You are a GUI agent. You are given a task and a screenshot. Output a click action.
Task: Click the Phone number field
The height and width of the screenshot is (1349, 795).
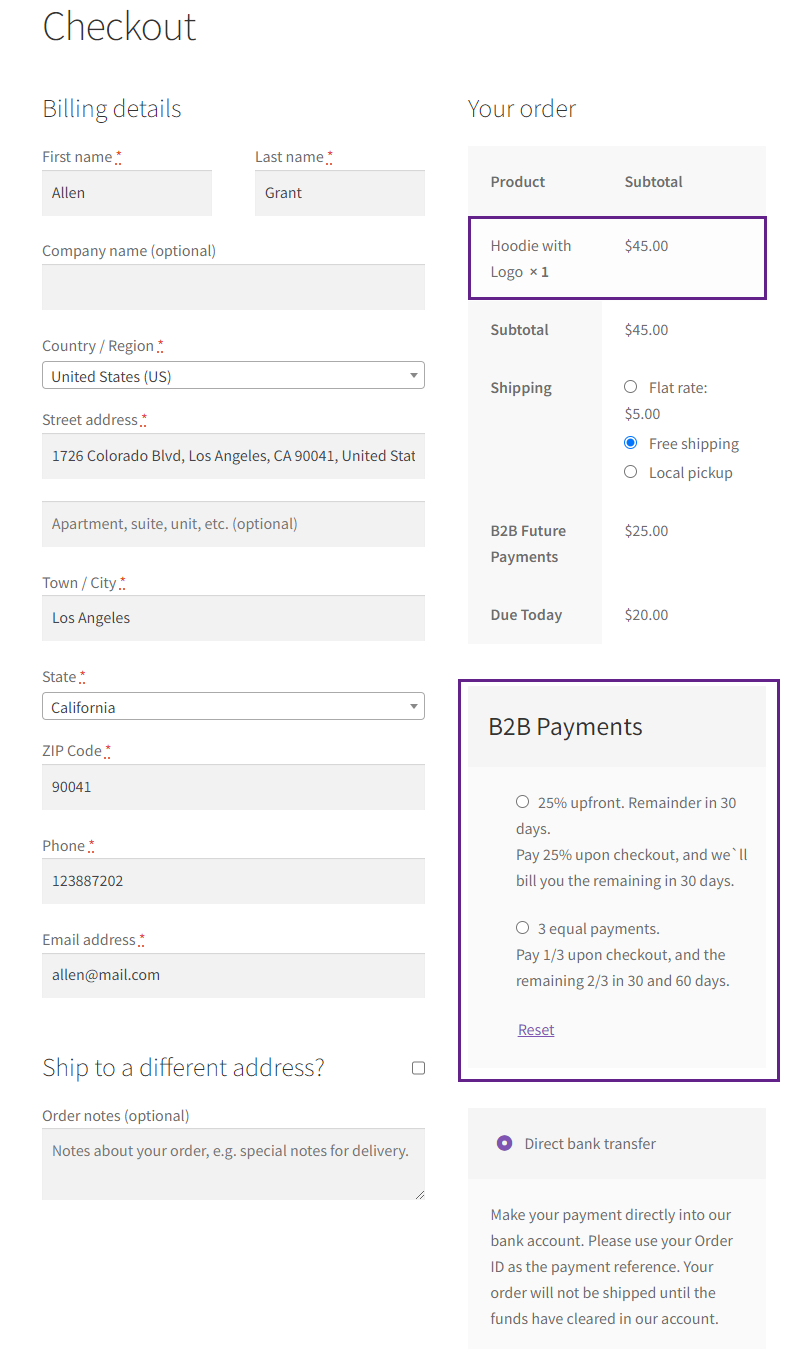coord(233,881)
